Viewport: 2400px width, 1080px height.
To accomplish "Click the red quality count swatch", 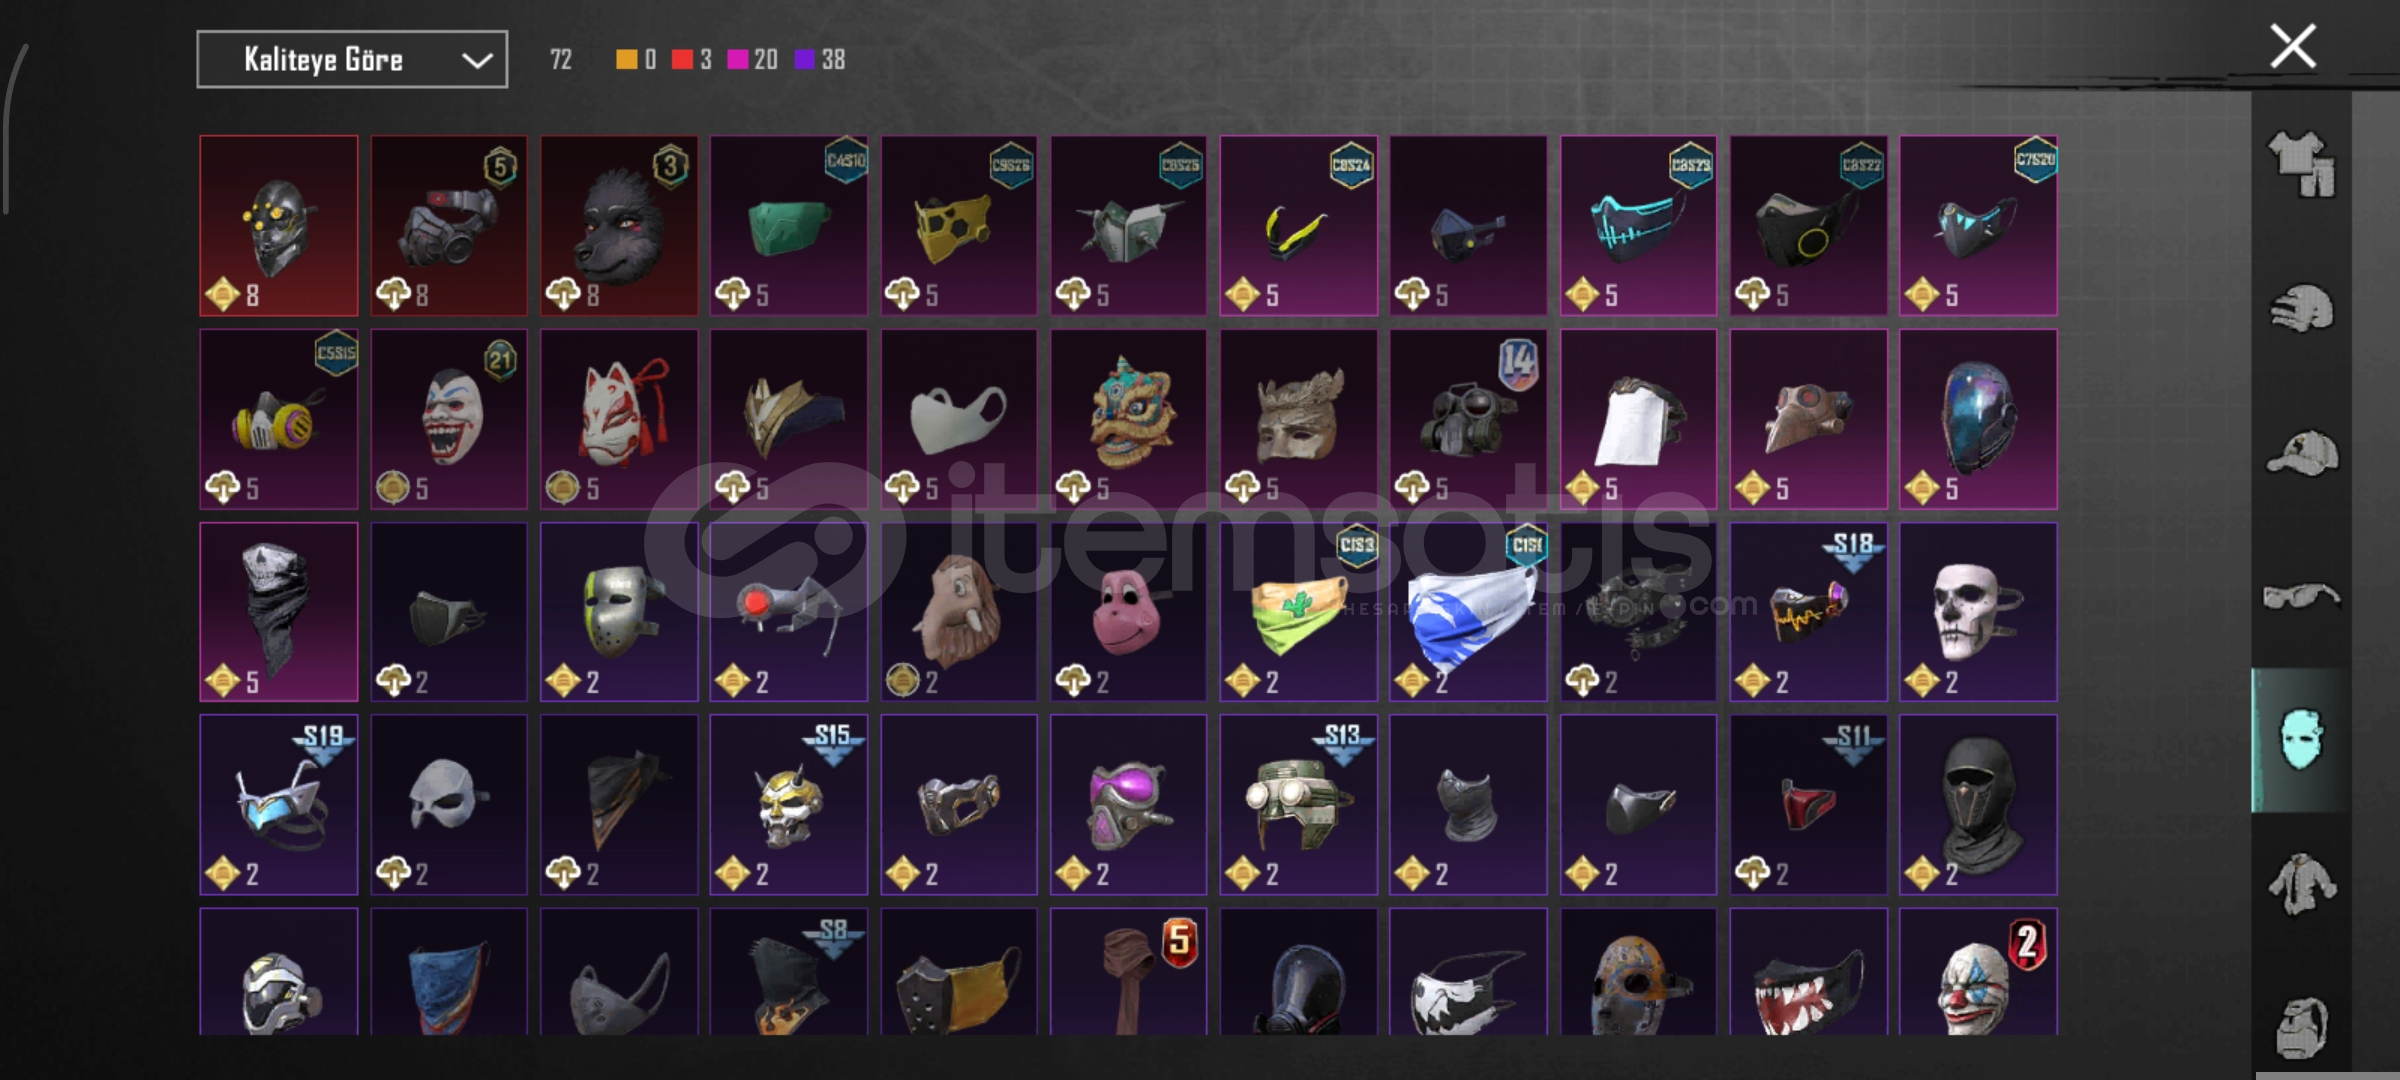I will pyautogui.click(x=682, y=60).
